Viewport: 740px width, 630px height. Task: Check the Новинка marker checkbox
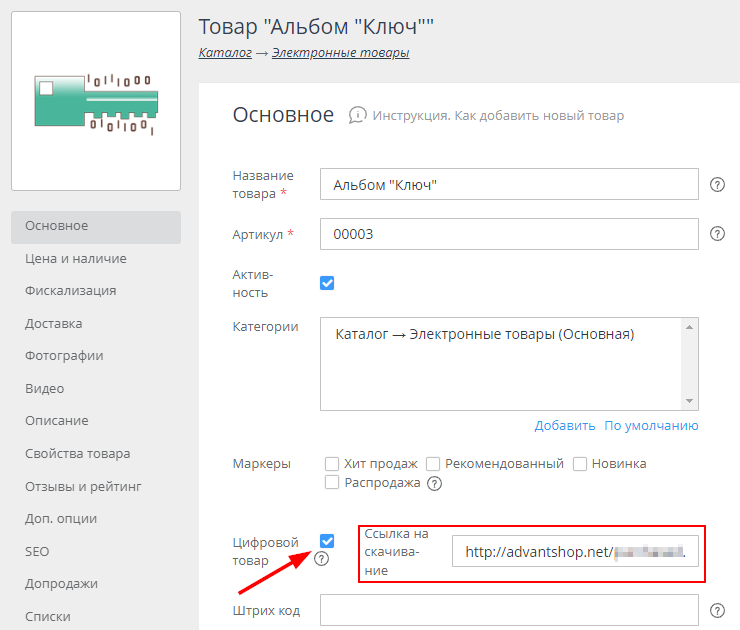coord(580,464)
